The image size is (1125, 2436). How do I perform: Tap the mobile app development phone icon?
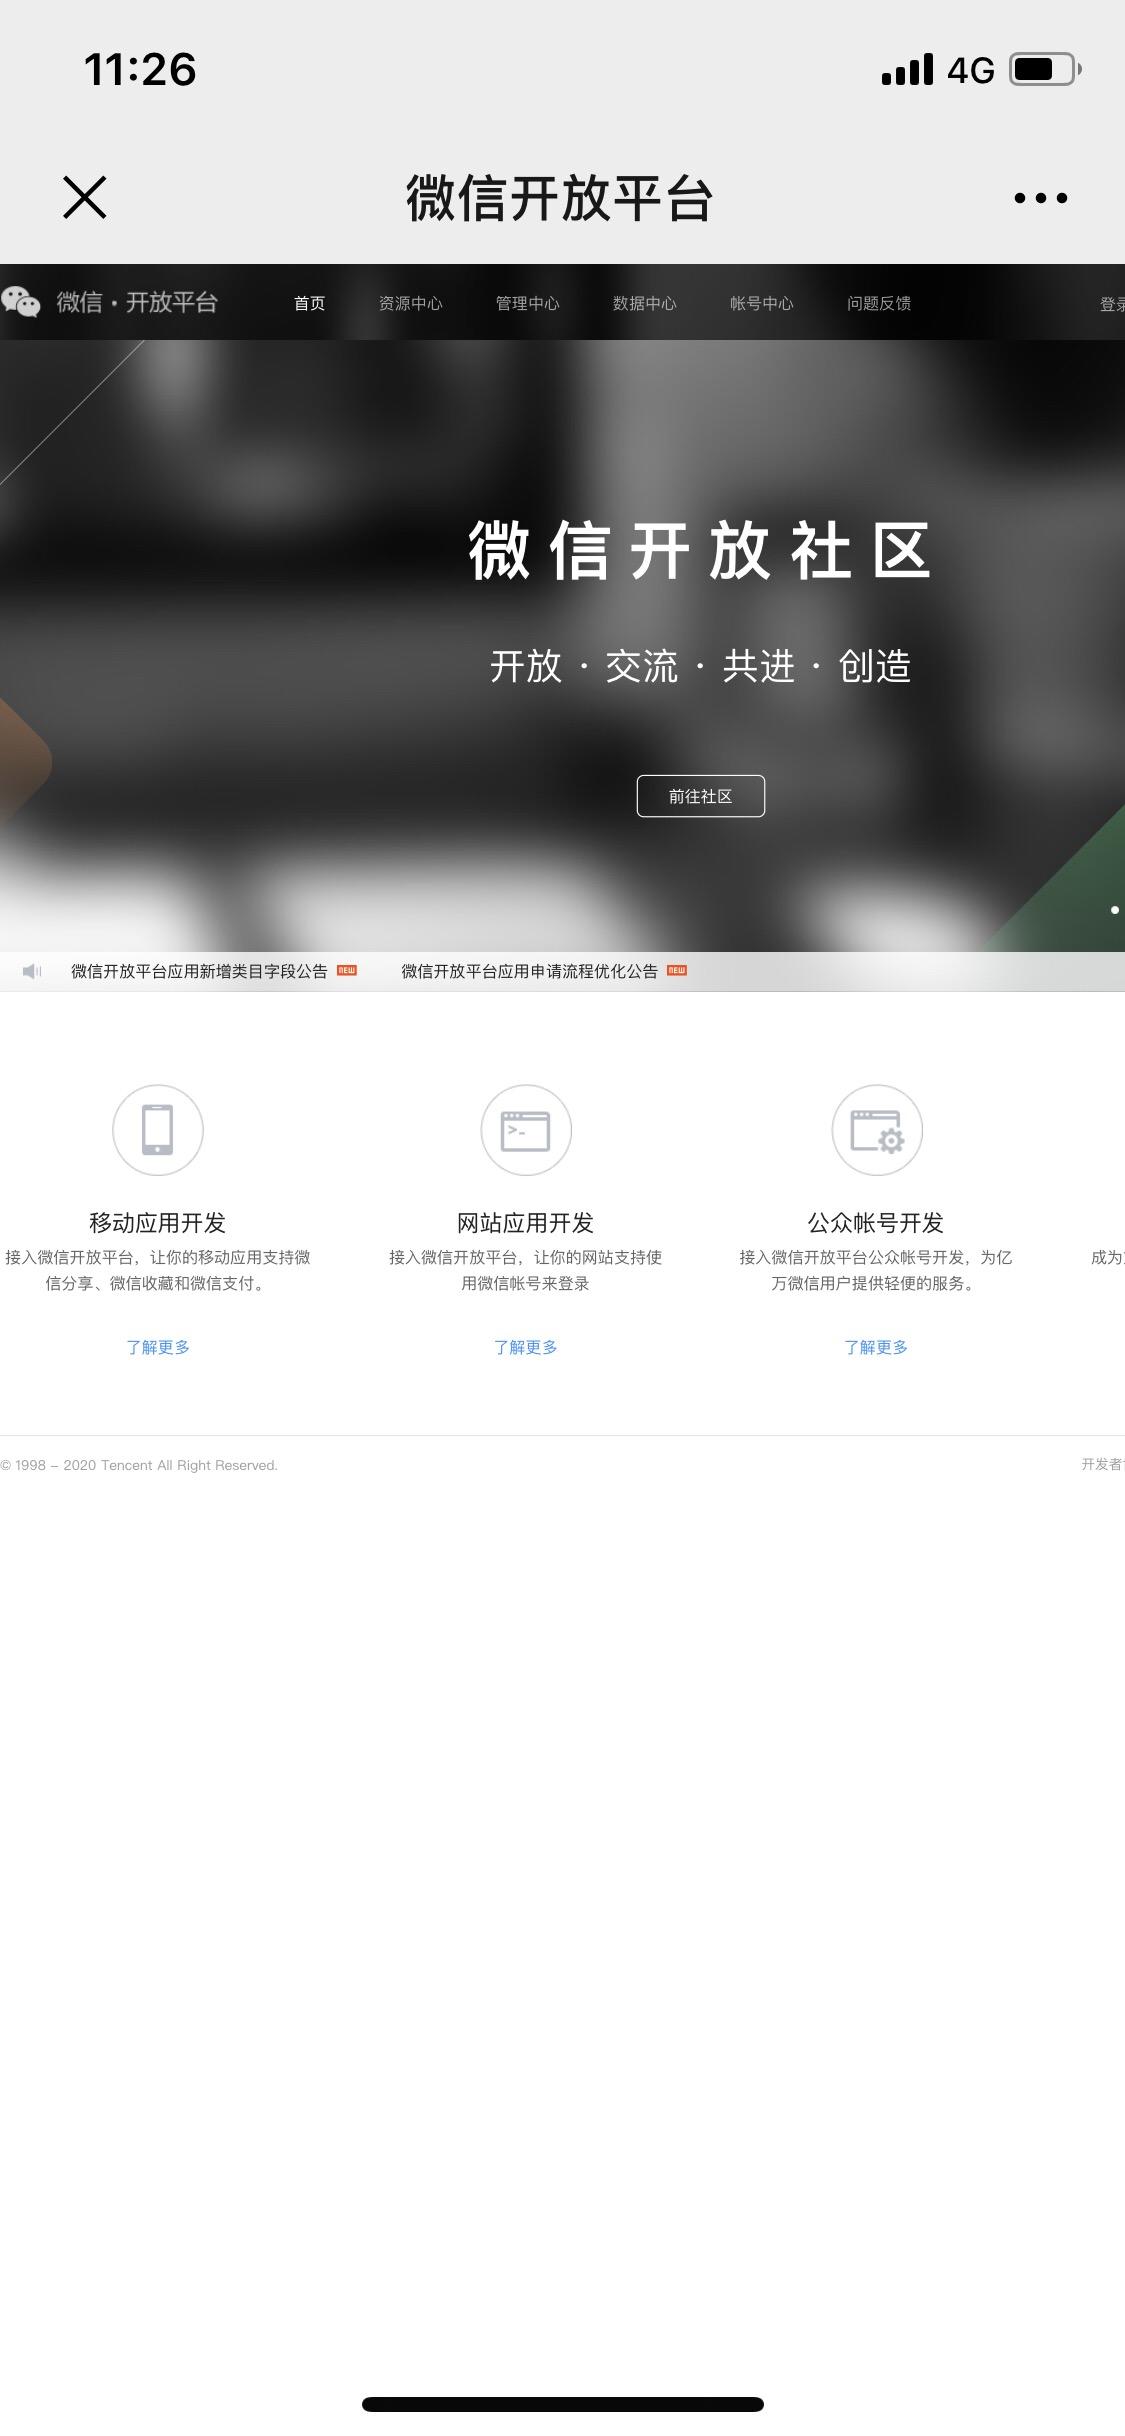158,1130
